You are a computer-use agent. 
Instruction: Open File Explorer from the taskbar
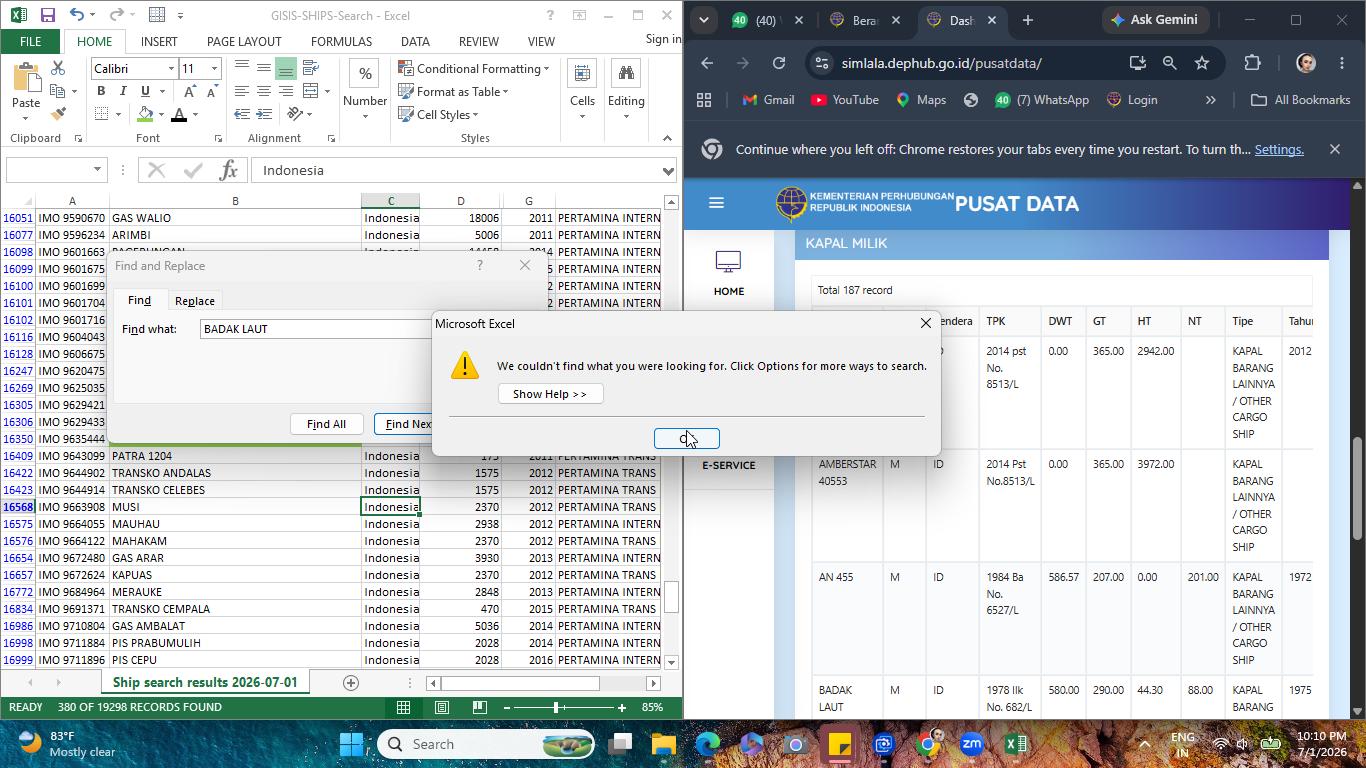tap(664, 744)
